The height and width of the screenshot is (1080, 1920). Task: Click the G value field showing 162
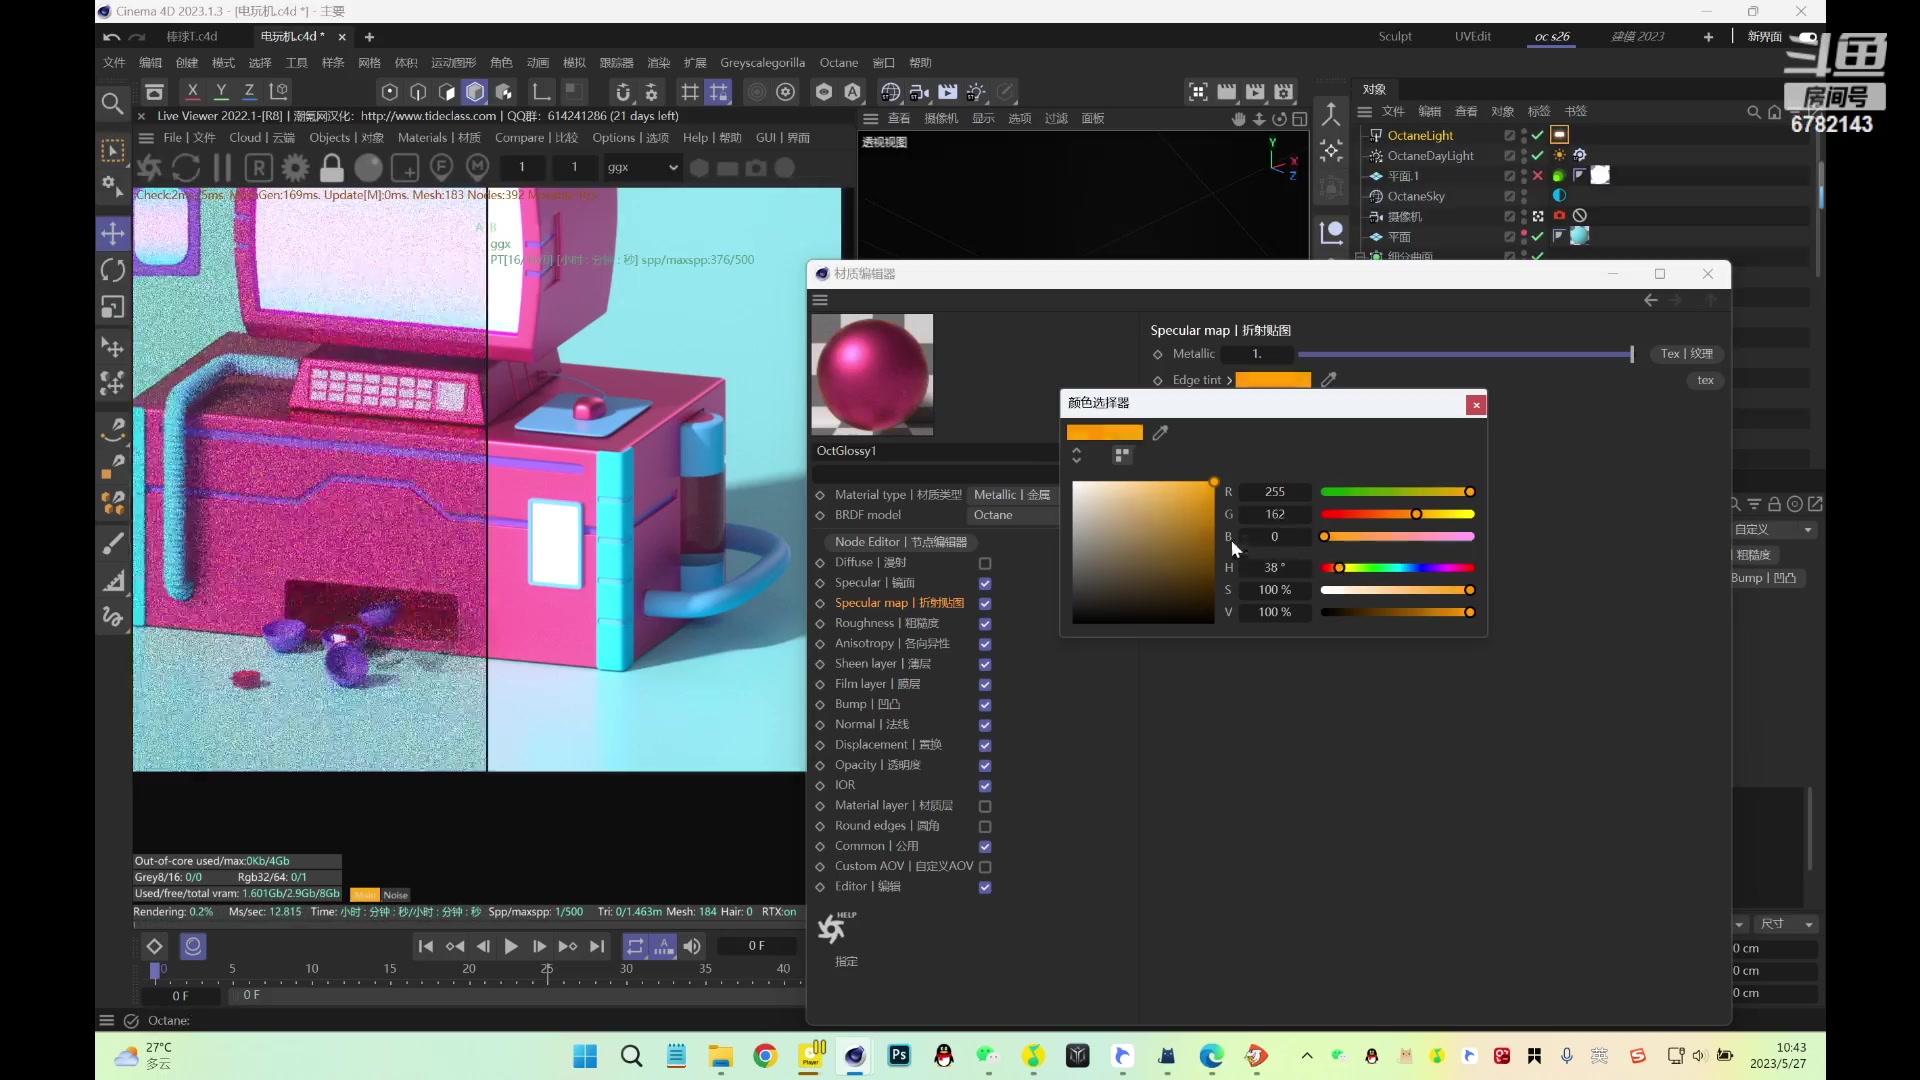[1274, 515]
